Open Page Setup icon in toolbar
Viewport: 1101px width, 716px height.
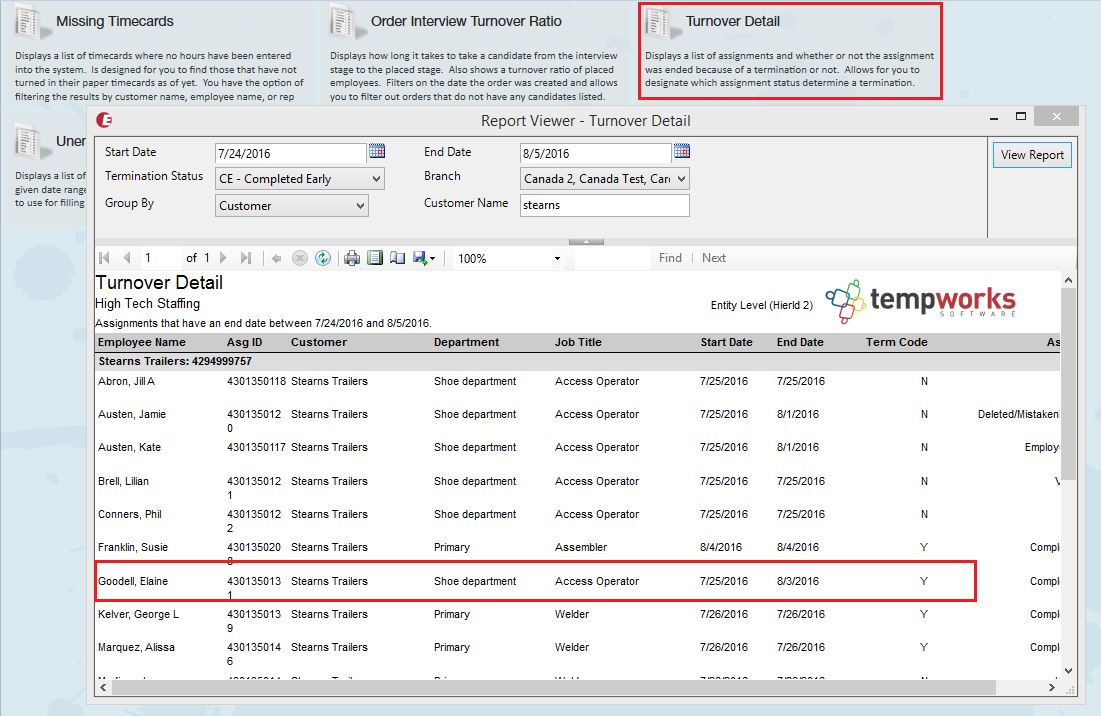coord(397,258)
